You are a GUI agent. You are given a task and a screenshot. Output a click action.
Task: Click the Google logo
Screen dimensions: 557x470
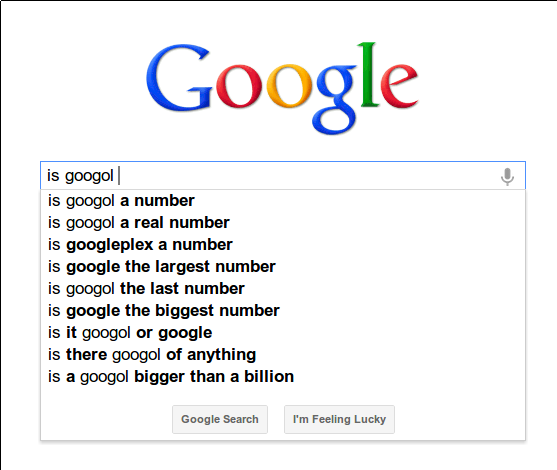click(x=282, y=88)
